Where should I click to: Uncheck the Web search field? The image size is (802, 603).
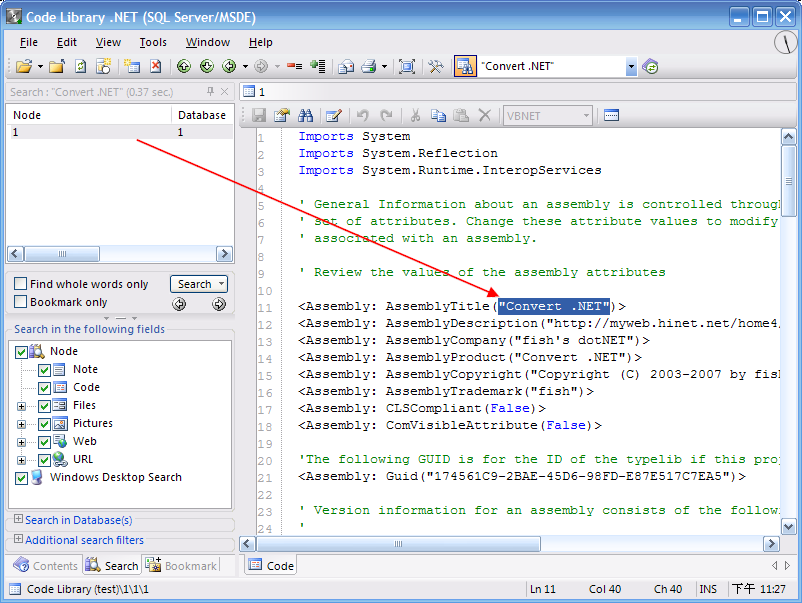(44, 442)
